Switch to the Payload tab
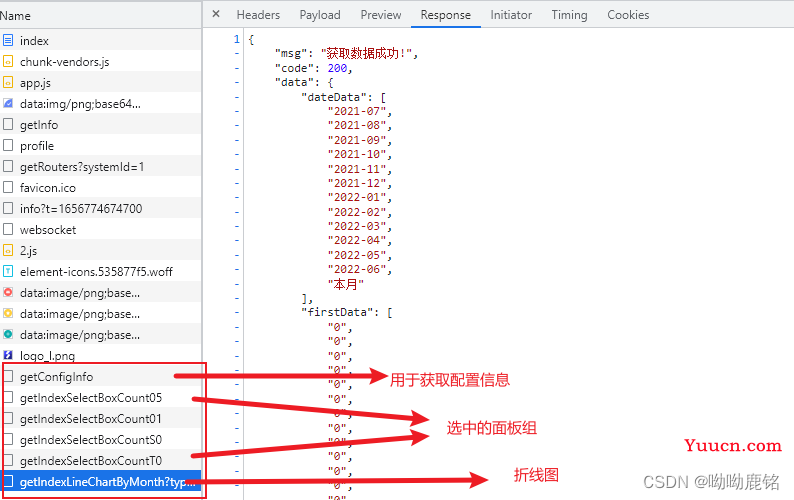 pos(320,15)
